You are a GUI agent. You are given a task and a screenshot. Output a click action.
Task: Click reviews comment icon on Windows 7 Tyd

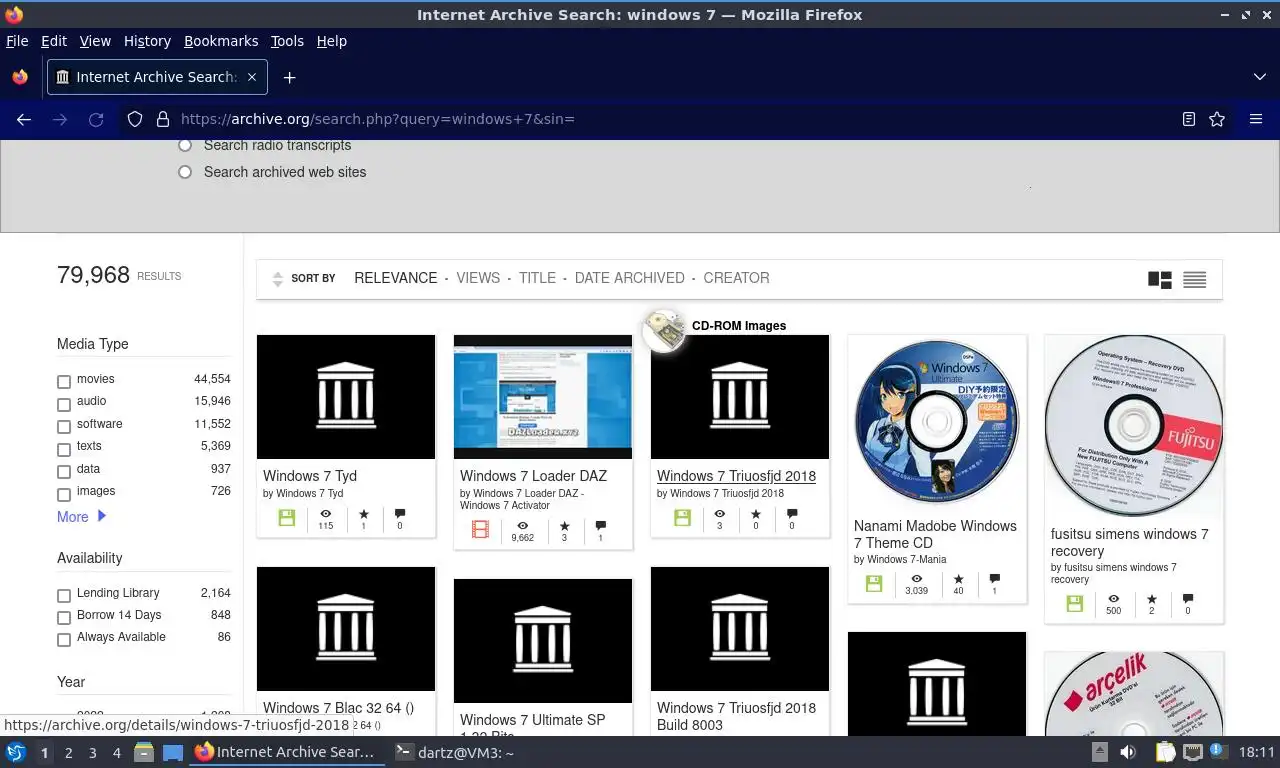[400, 514]
